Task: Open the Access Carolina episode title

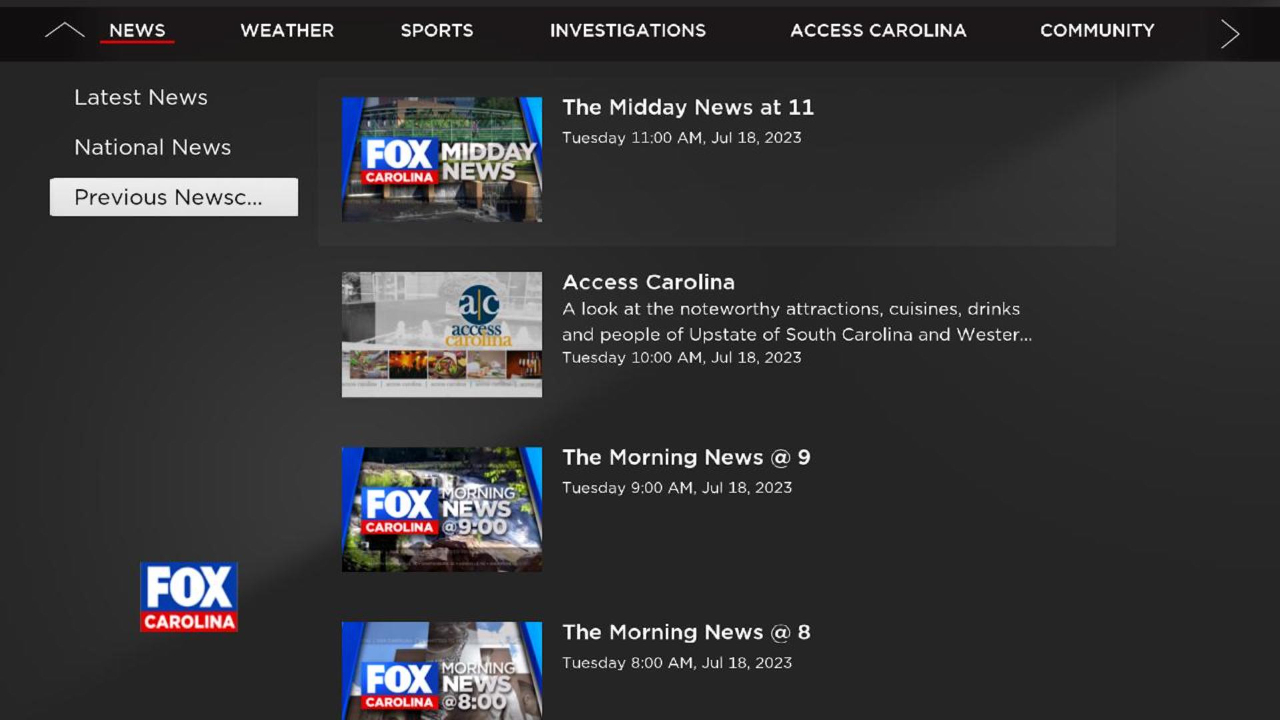Action: tap(648, 282)
